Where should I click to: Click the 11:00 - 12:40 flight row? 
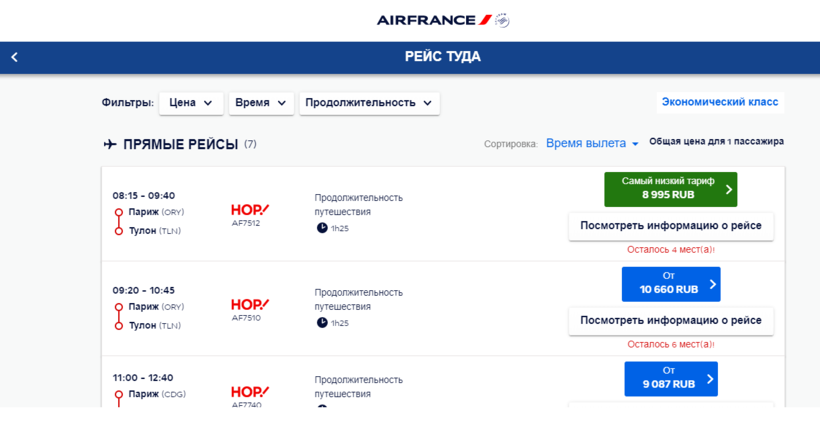143,378
